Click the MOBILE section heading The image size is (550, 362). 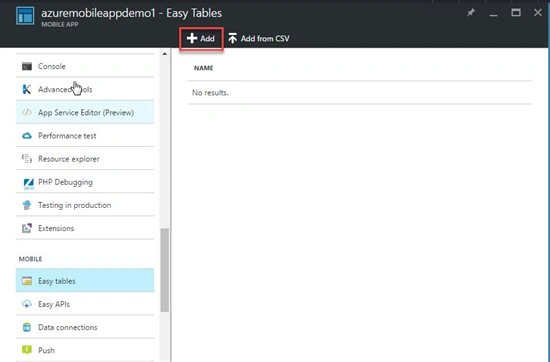pos(31,259)
